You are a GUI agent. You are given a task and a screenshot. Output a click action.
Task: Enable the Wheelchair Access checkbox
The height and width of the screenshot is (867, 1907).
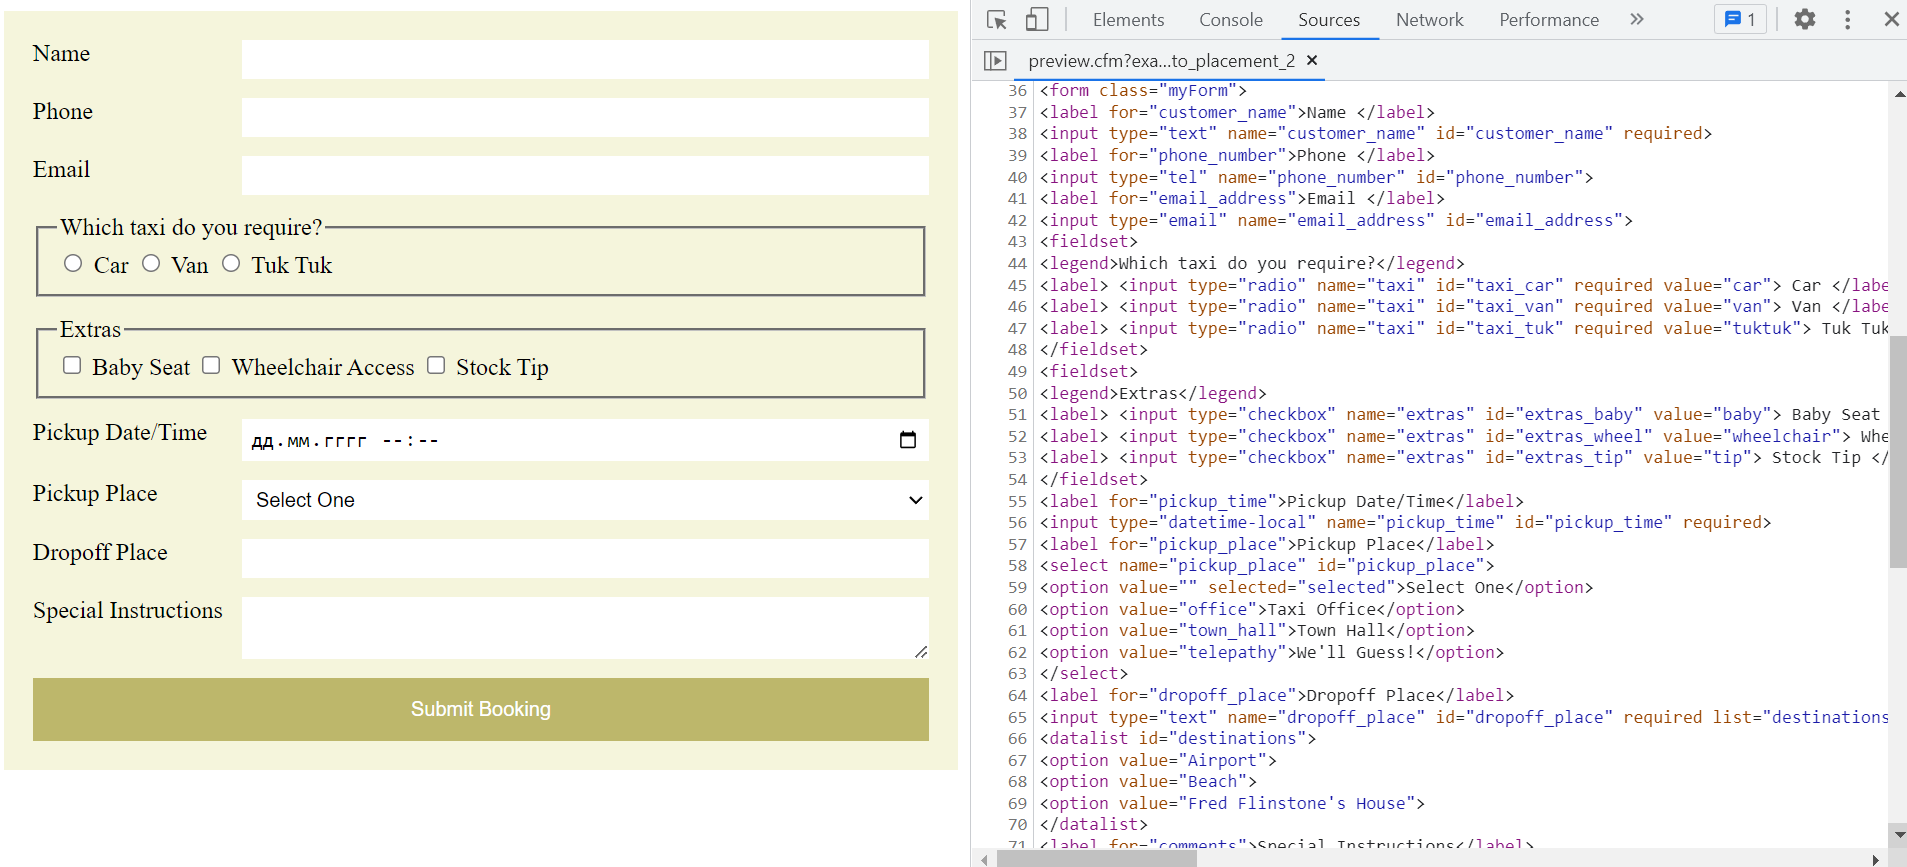[211, 365]
